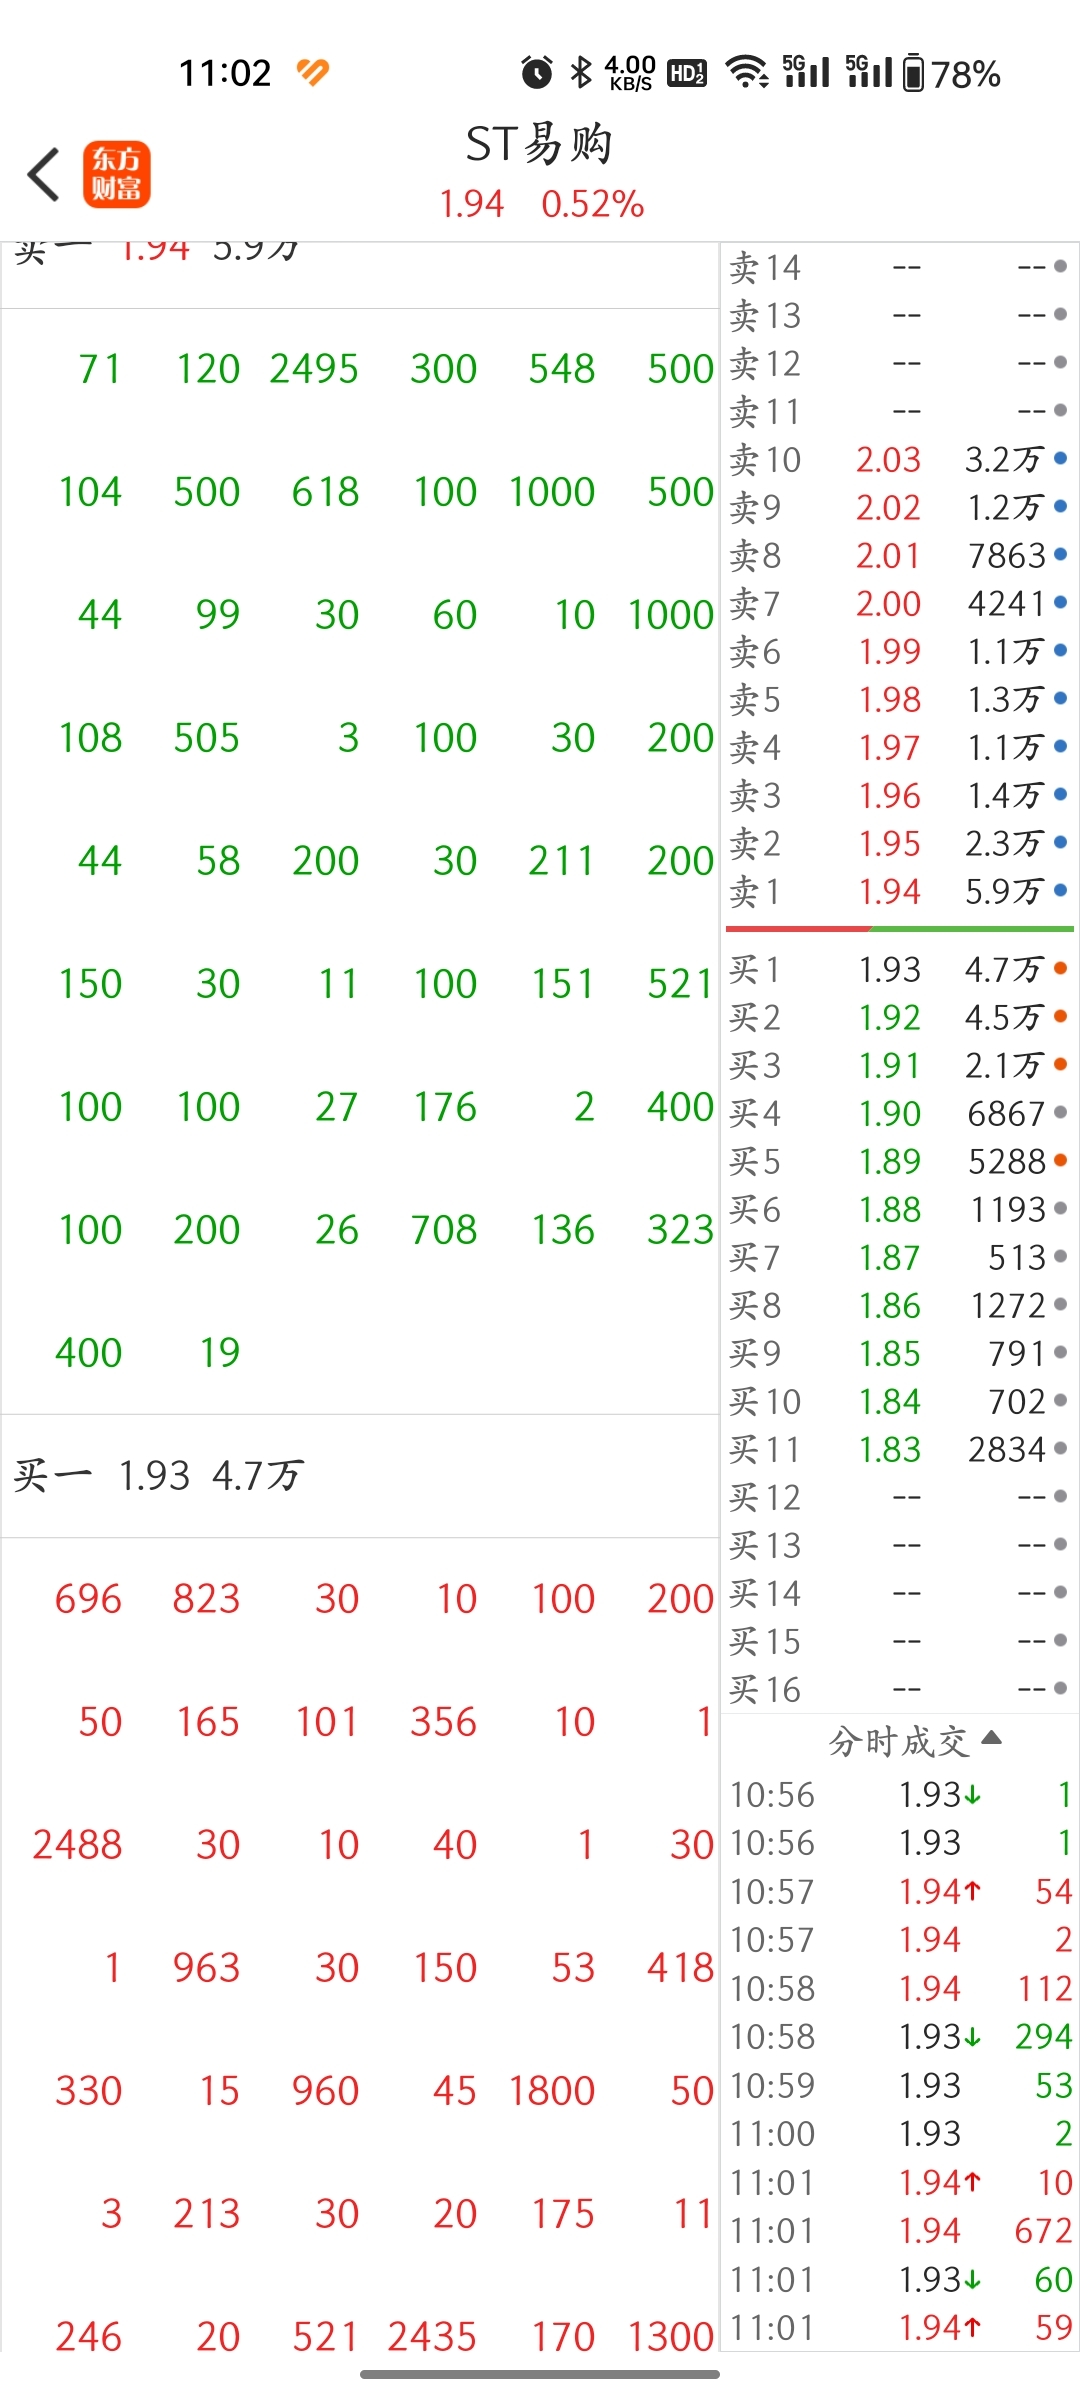
Task: Tap the orange dot on 买3 row
Action: tap(1060, 1064)
